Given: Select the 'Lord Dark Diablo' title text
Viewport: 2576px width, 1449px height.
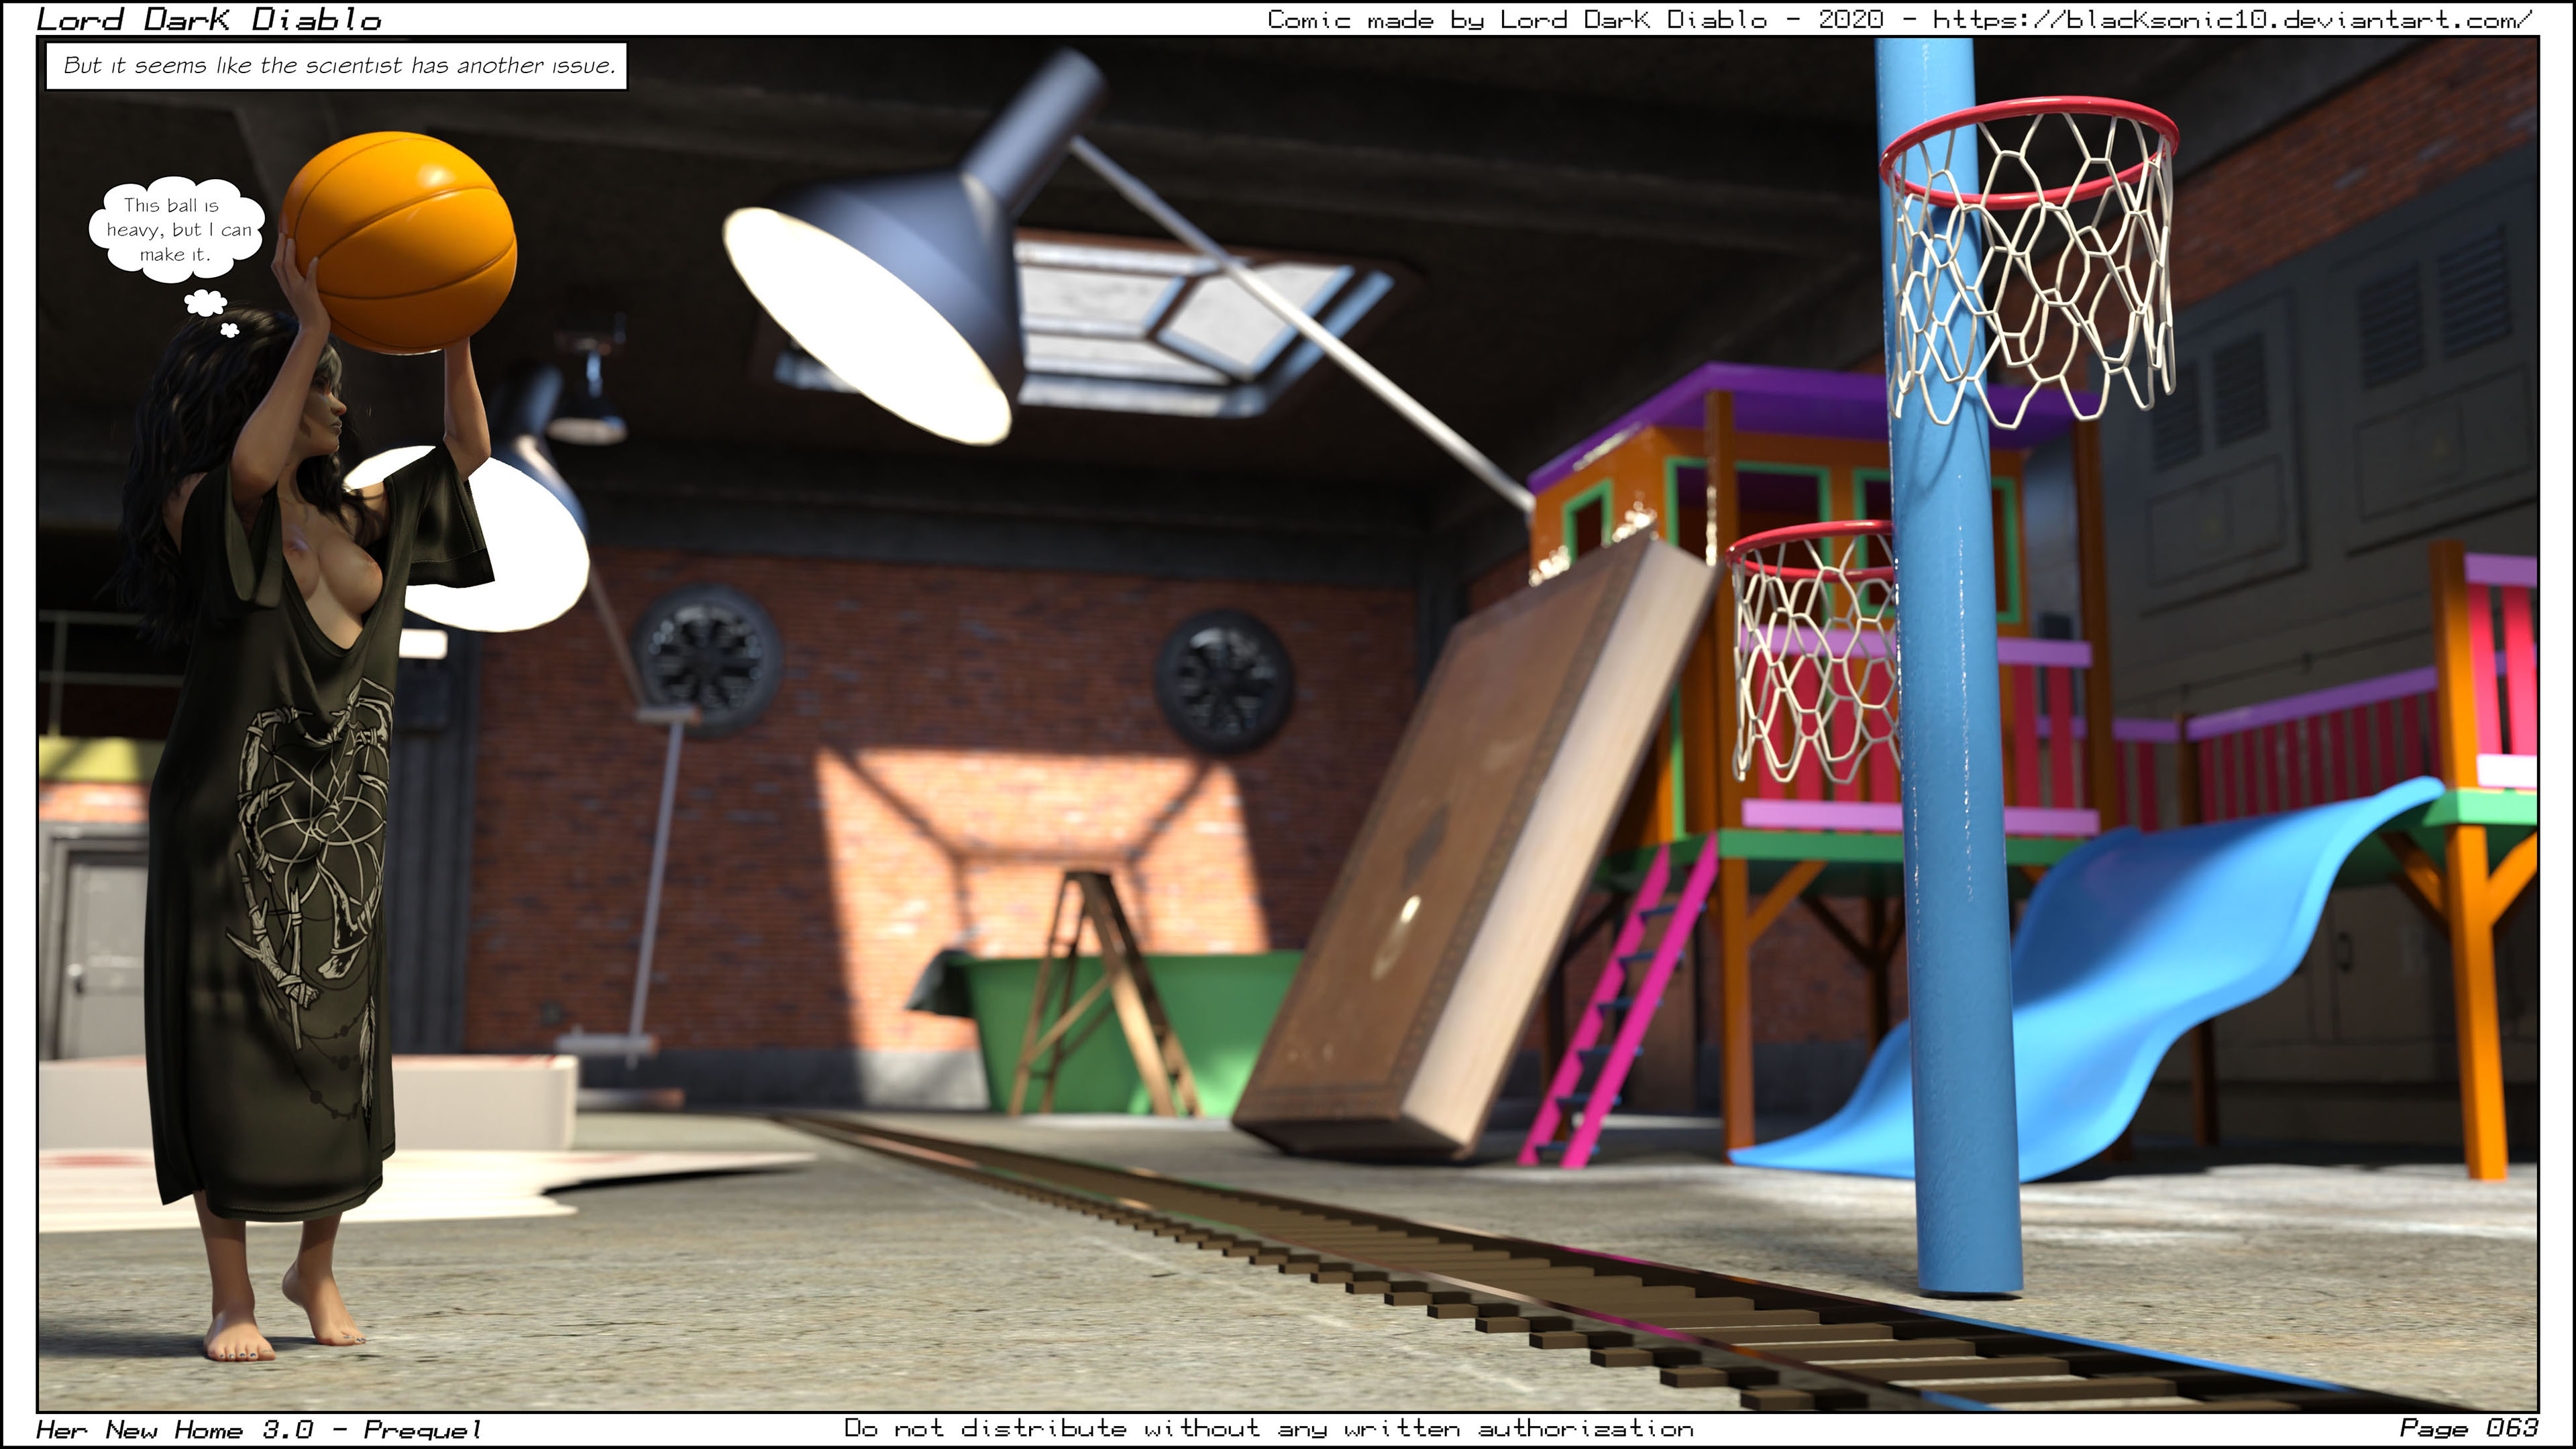Looking at the screenshot, I should point(209,19).
